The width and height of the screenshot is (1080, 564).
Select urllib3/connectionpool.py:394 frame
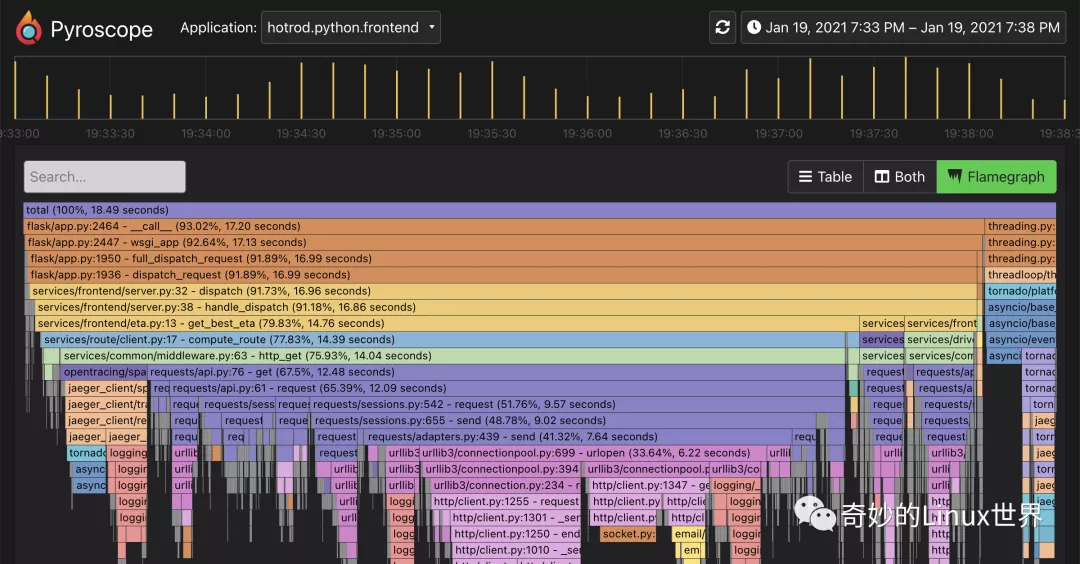(x=502, y=469)
